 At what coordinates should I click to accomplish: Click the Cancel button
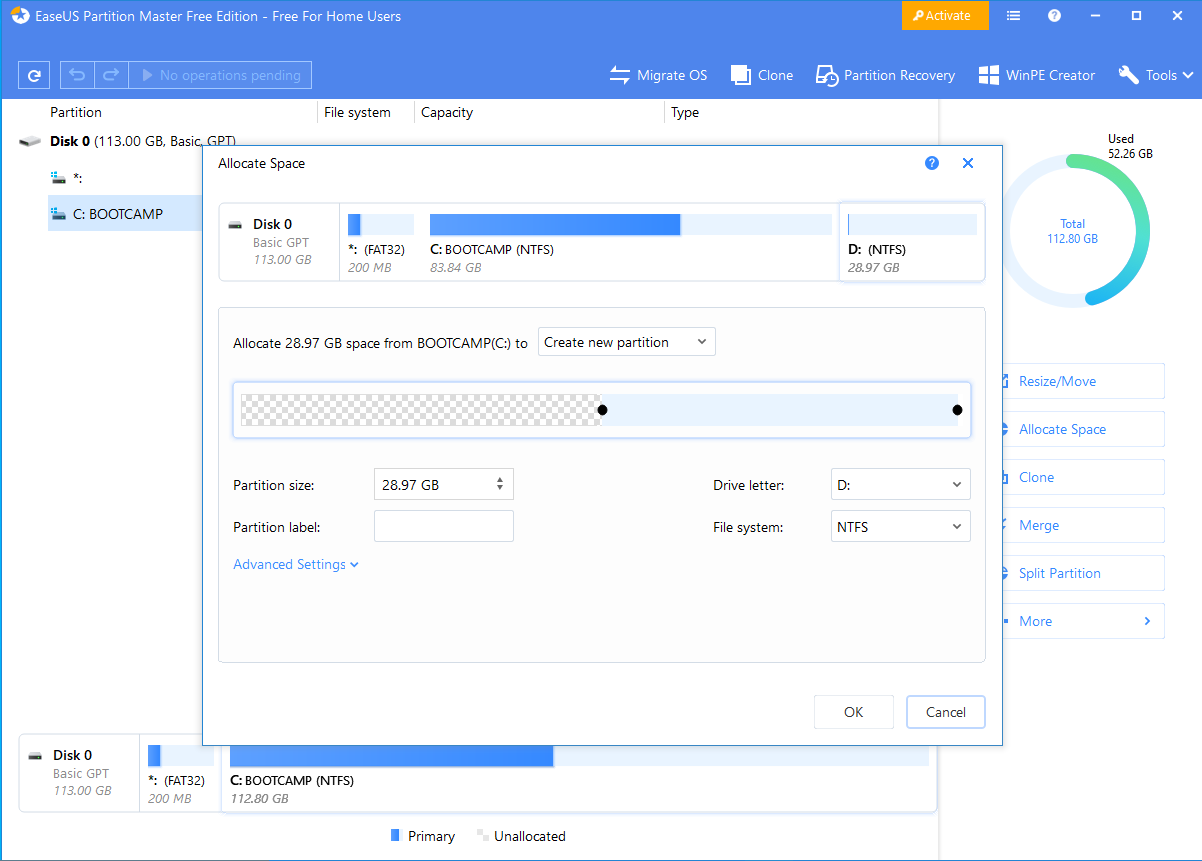pyautogui.click(x=946, y=712)
